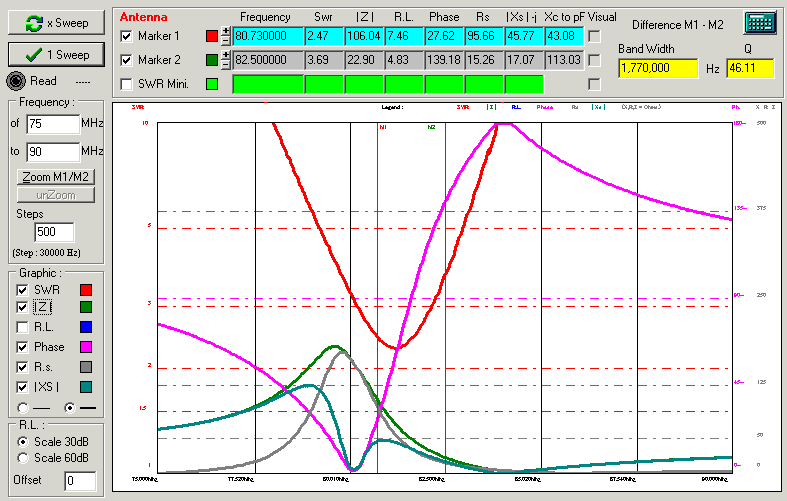The width and height of the screenshot is (787, 501).
Task: Enable the SWR Mini. checkbox
Action: (125, 84)
